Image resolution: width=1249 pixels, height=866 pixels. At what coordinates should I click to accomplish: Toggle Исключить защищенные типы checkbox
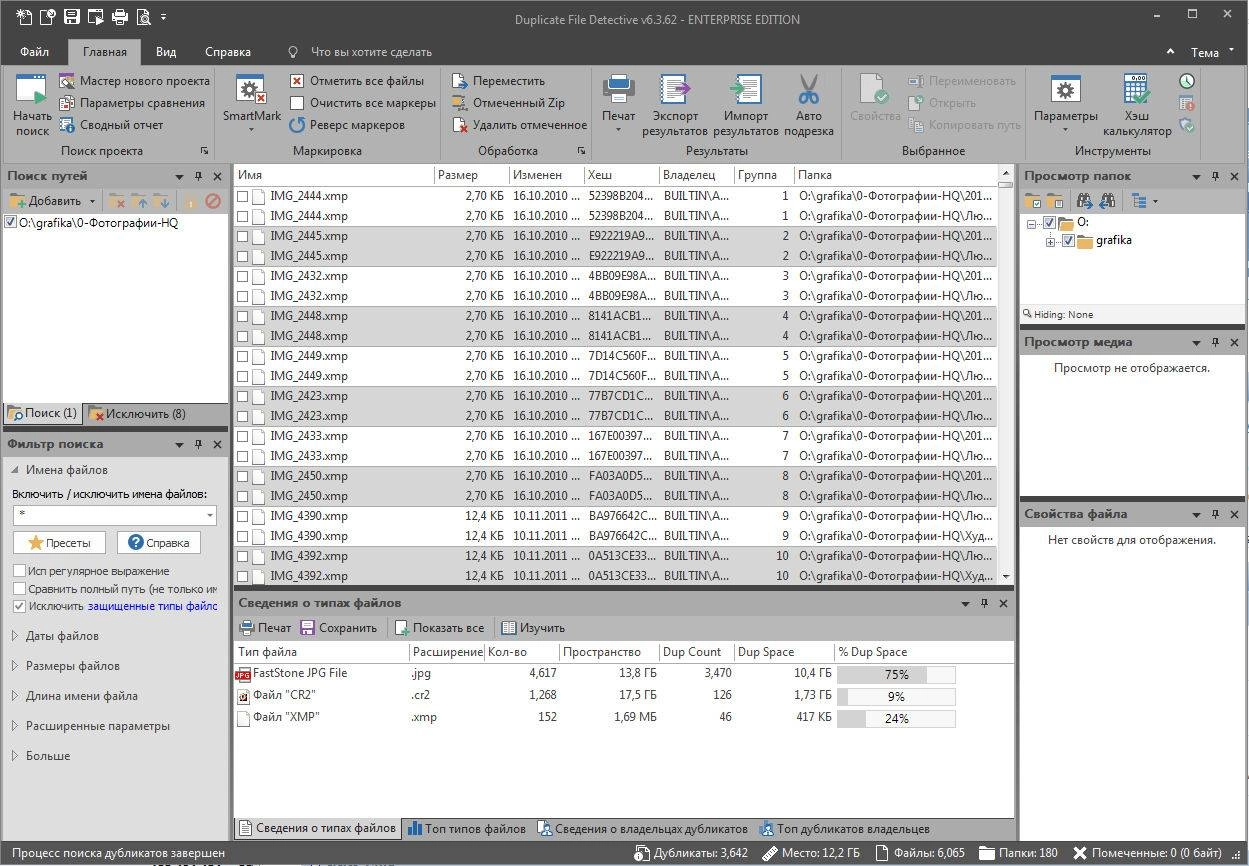pos(19,606)
